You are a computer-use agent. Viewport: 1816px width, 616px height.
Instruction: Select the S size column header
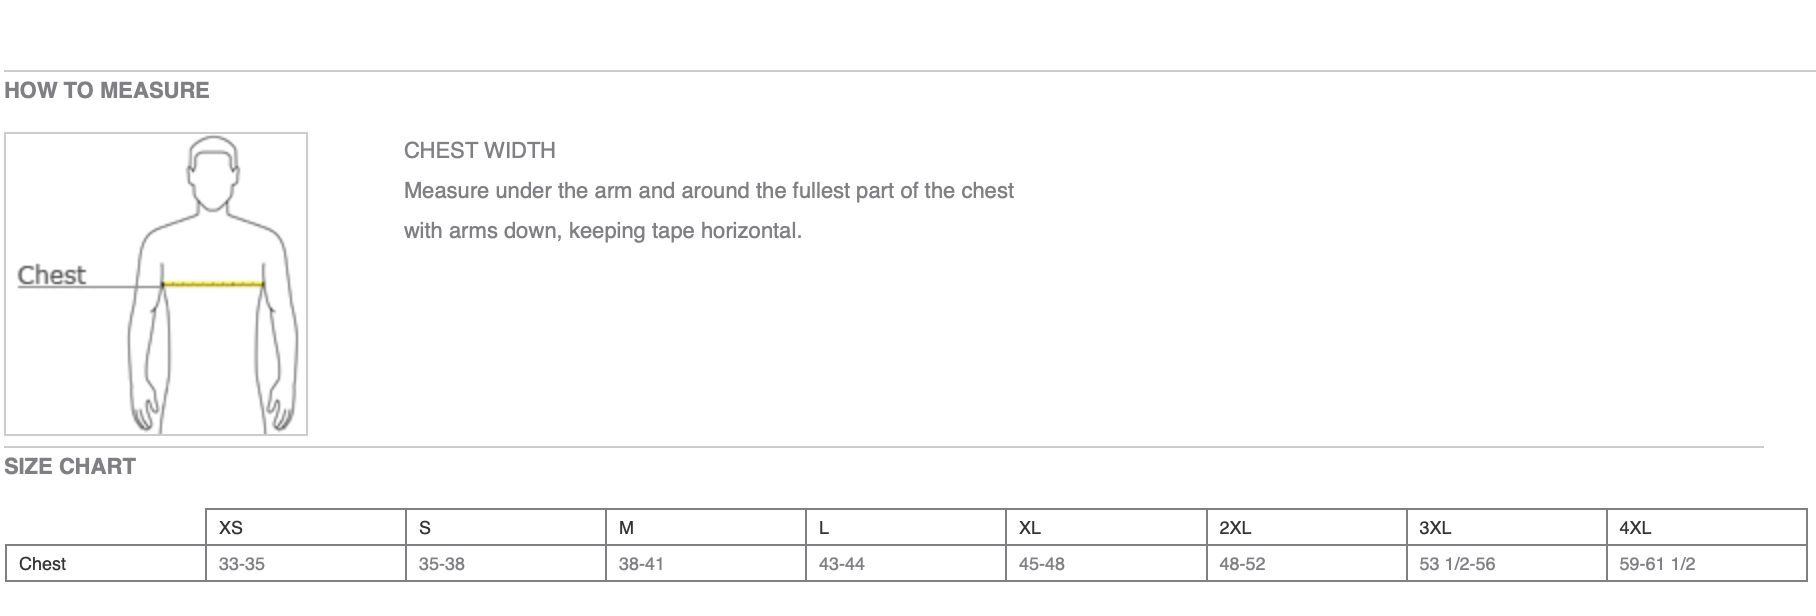pos(425,528)
